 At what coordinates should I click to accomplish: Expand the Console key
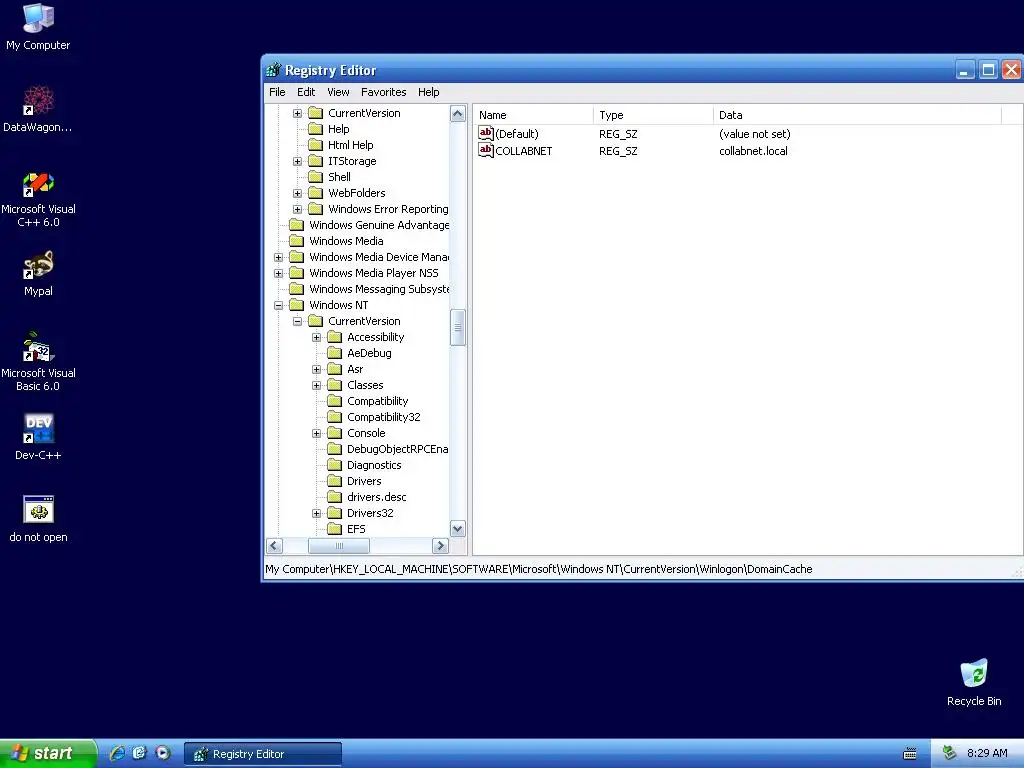click(316, 433)
